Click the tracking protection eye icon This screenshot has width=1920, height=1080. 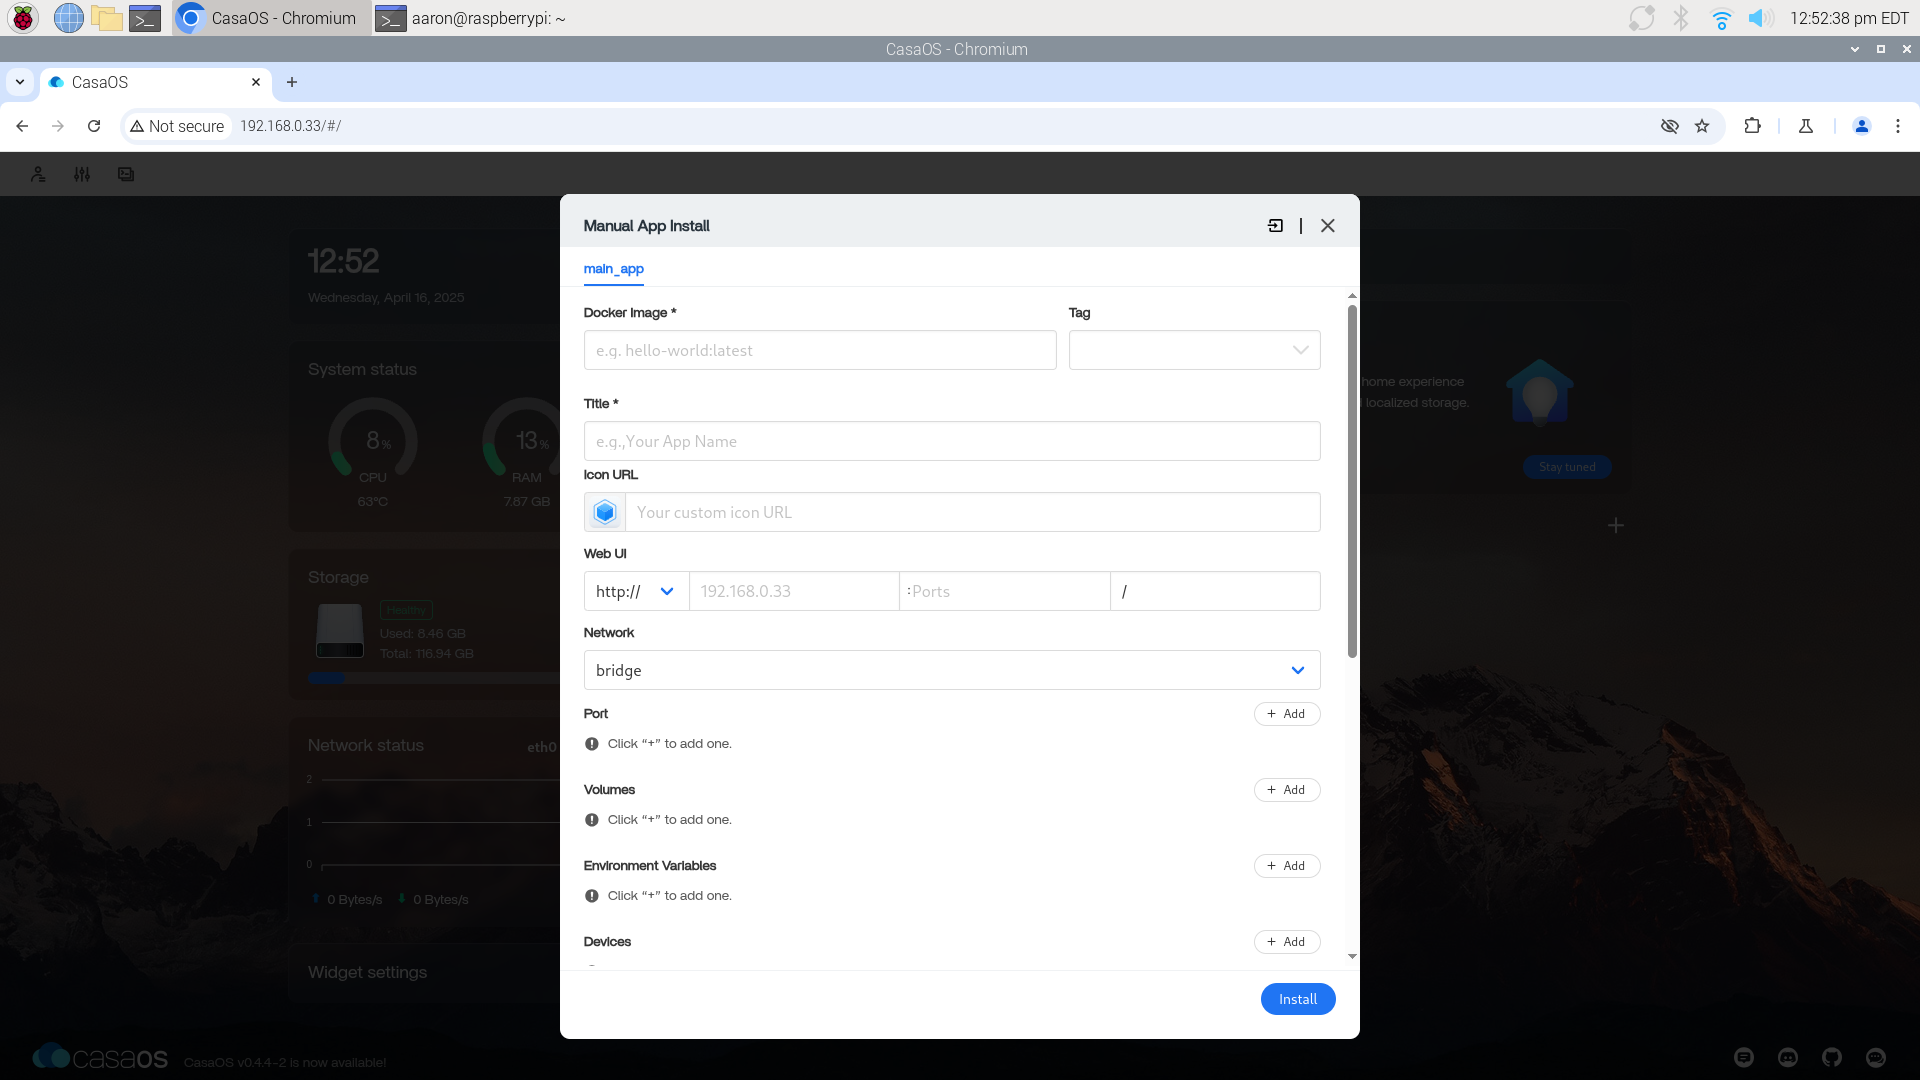[1670, 126]
